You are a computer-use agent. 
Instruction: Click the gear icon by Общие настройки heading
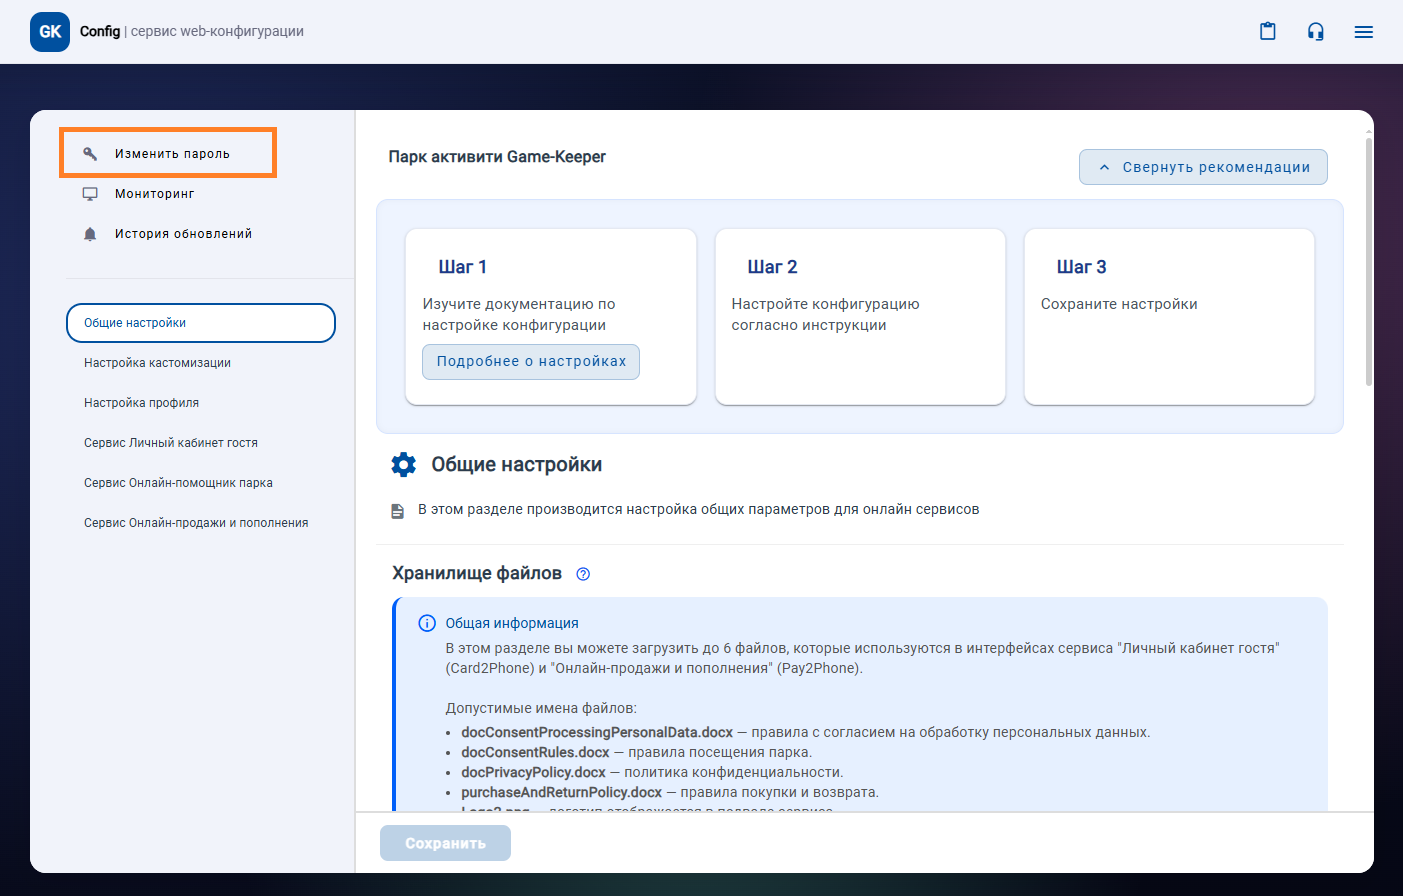point(404,465)
